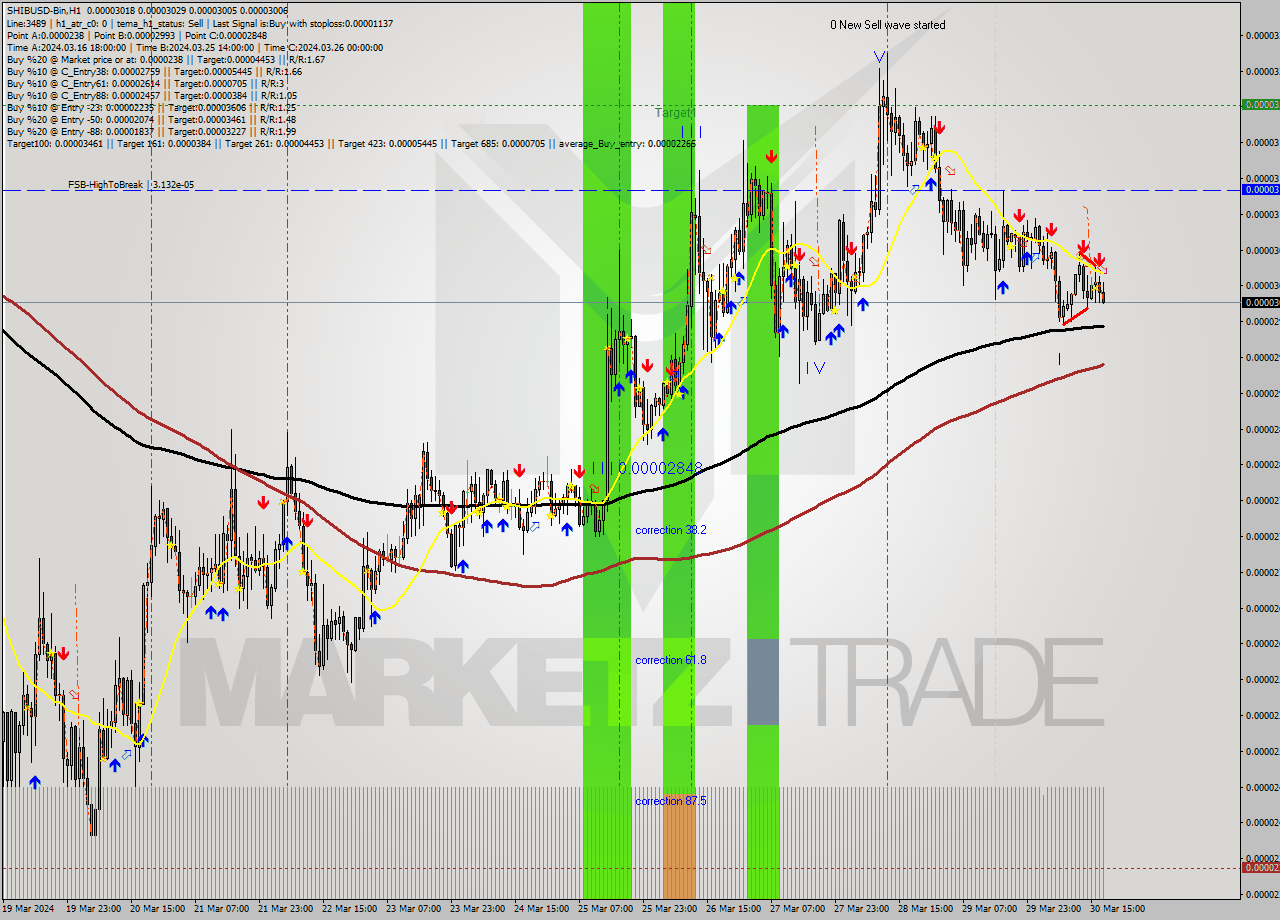Click the '20 Mar 15:00' time label
1280x920 pixels.
[x=157, y=908]
